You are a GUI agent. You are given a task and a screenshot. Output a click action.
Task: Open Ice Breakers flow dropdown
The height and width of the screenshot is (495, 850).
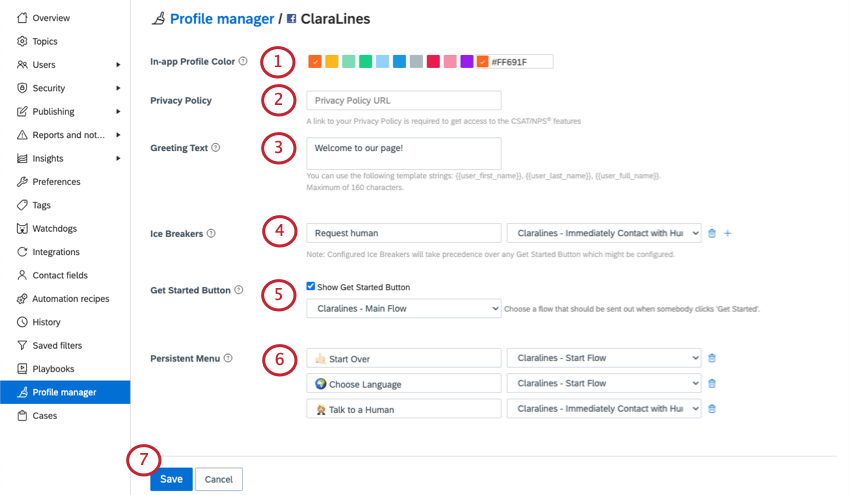click(x=604, y=233)
